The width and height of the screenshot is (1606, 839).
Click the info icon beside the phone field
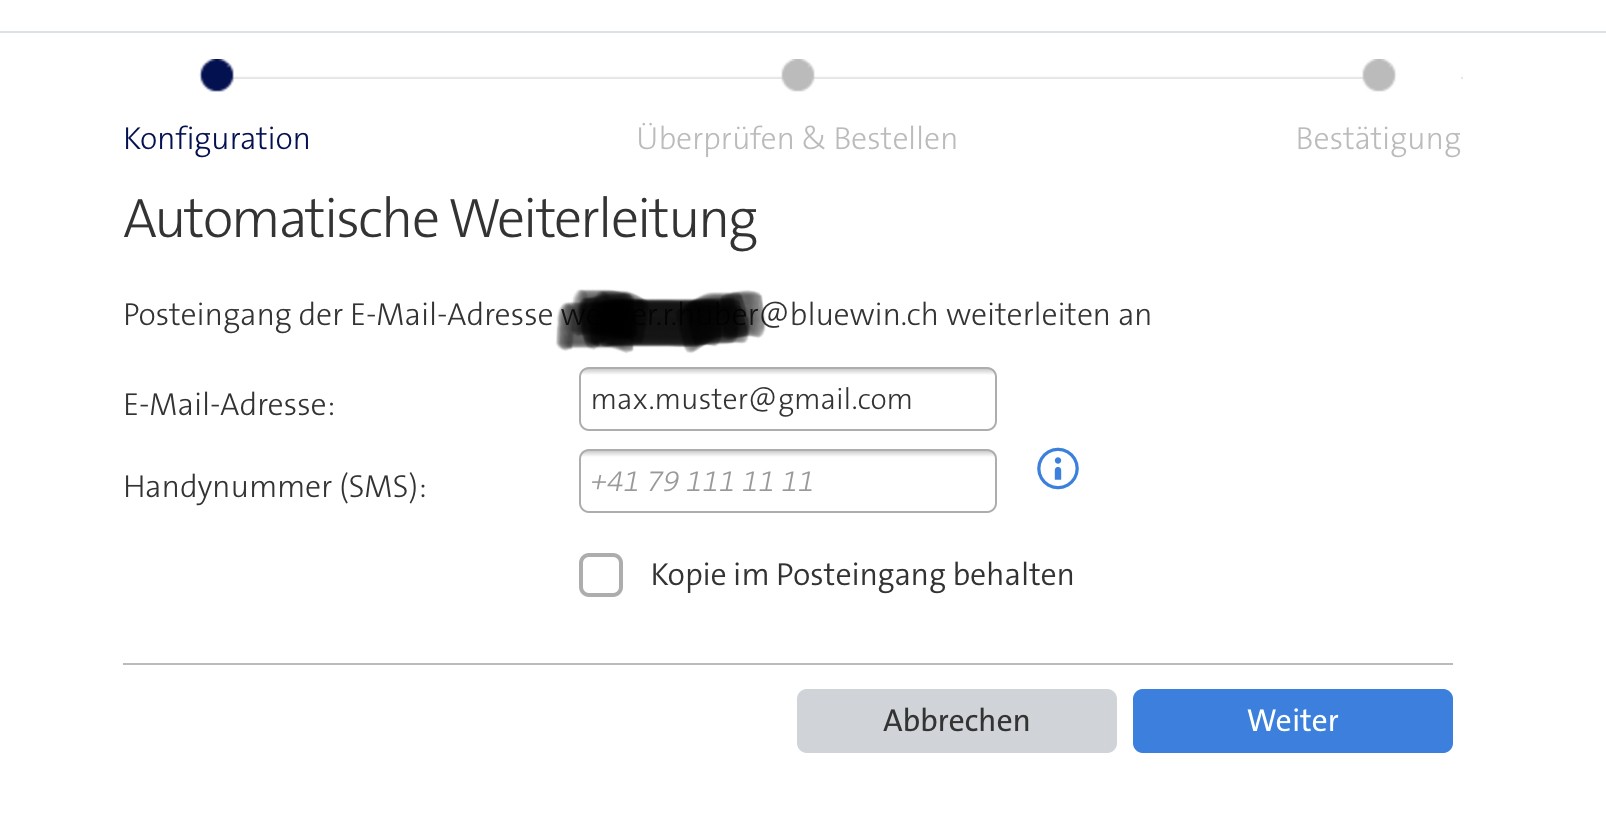point(1057,469)
